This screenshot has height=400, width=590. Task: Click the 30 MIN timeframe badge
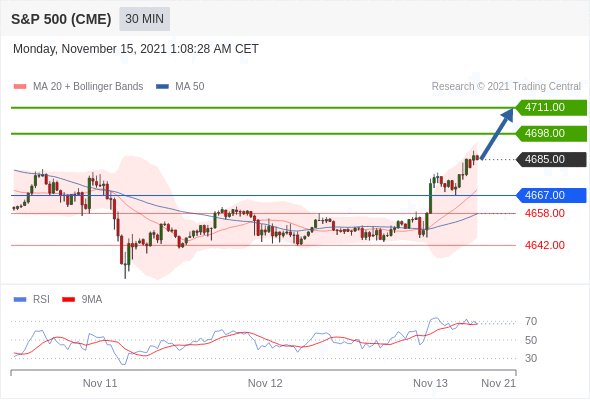click(144, 19)
